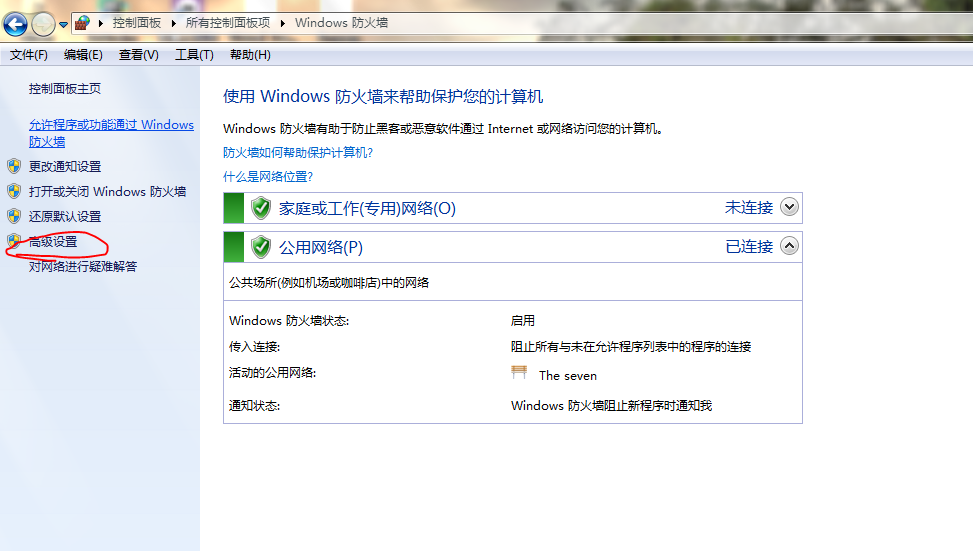
Task: Go back with the blue back arrow
Action: 16,24
